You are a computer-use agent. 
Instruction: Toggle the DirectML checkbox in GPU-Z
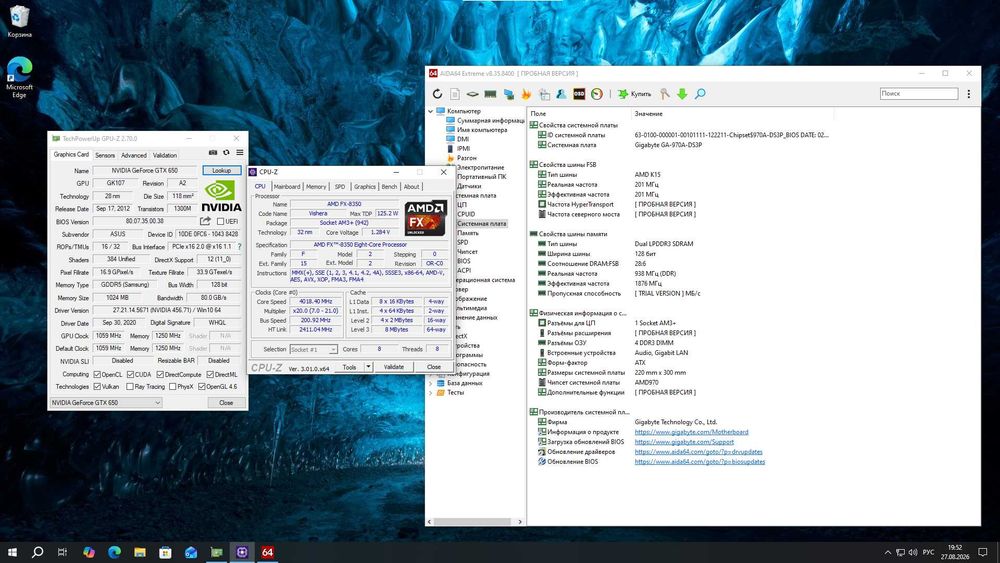(210, 374)
